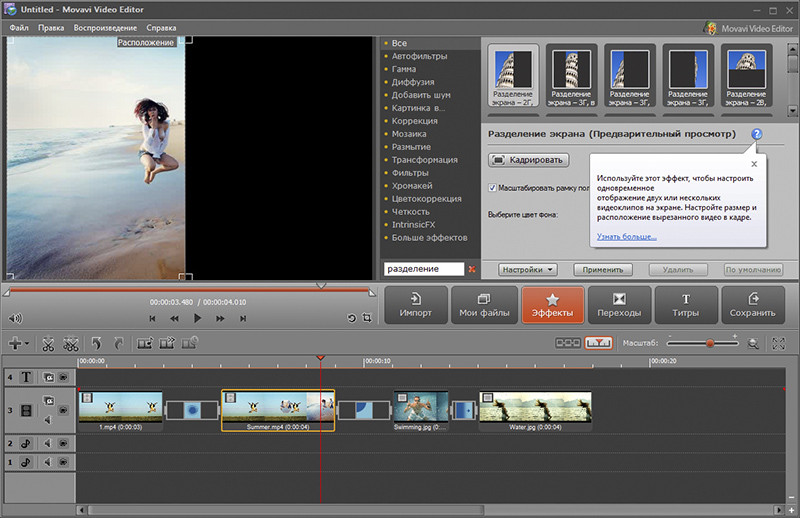800x518 pixels.
Task: Step back one frame with rewind button
Action: point(174,318)
